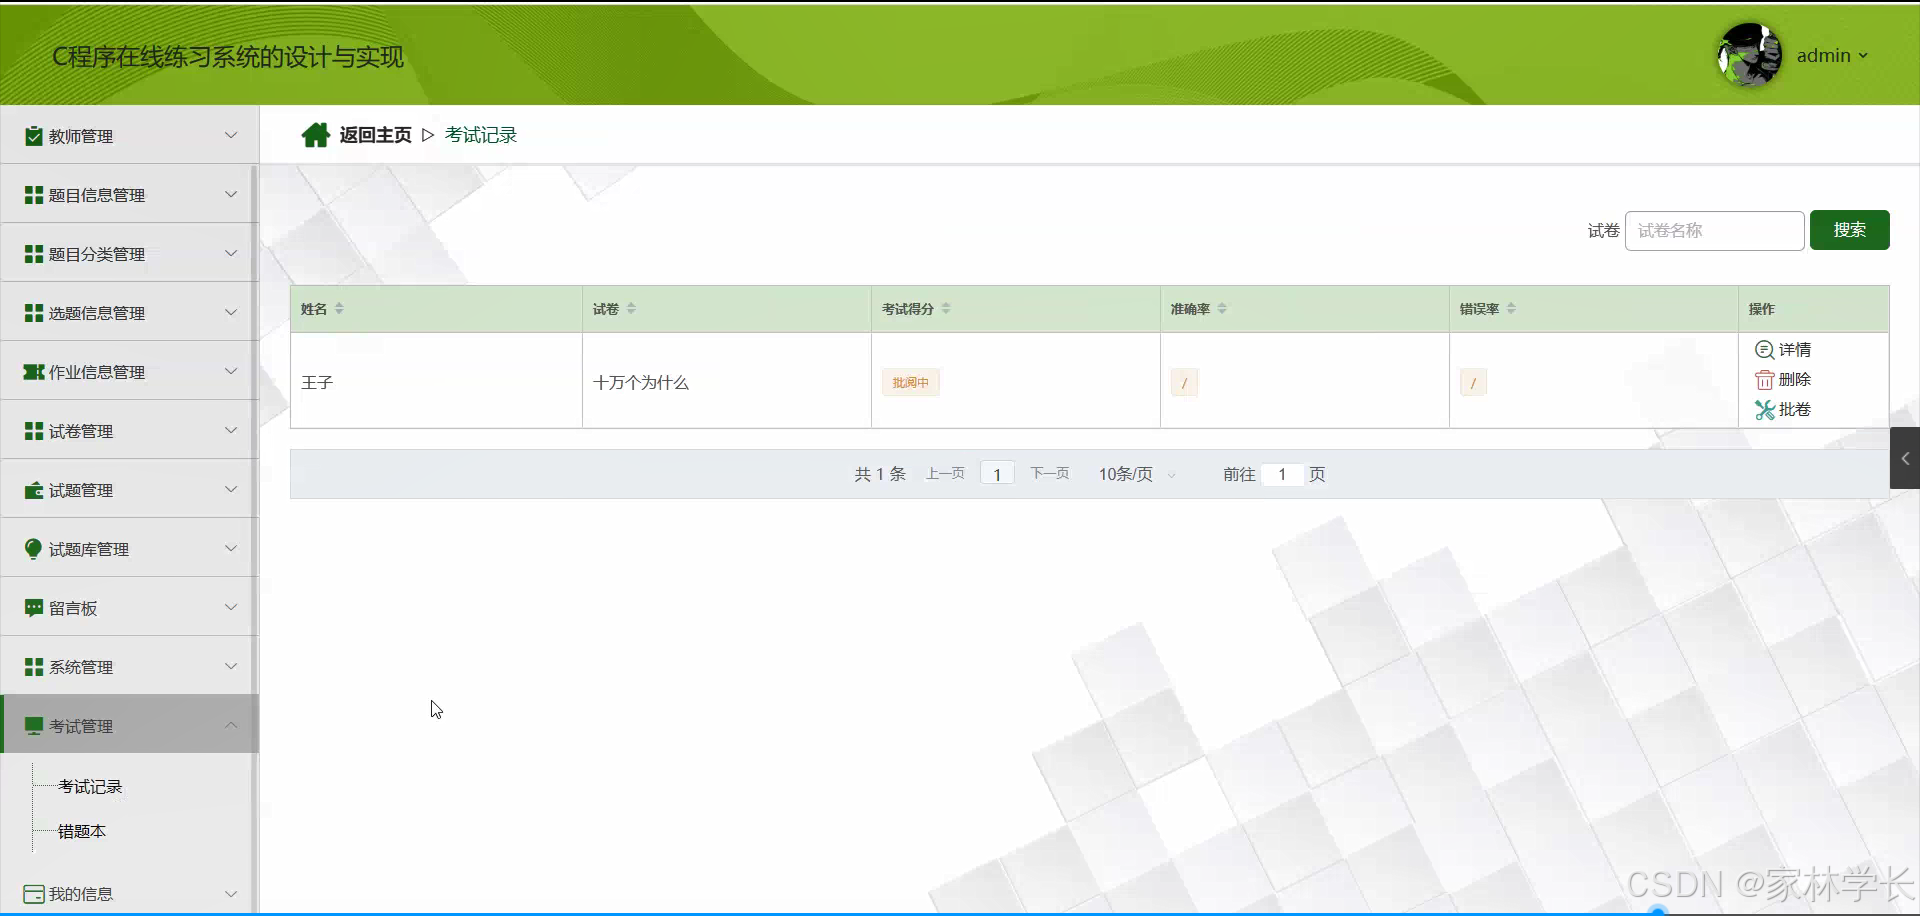This screenshot has width=1920, height=916.
Task: Click the home icon beside 返回主页
Action: click(x=316, y=134)
